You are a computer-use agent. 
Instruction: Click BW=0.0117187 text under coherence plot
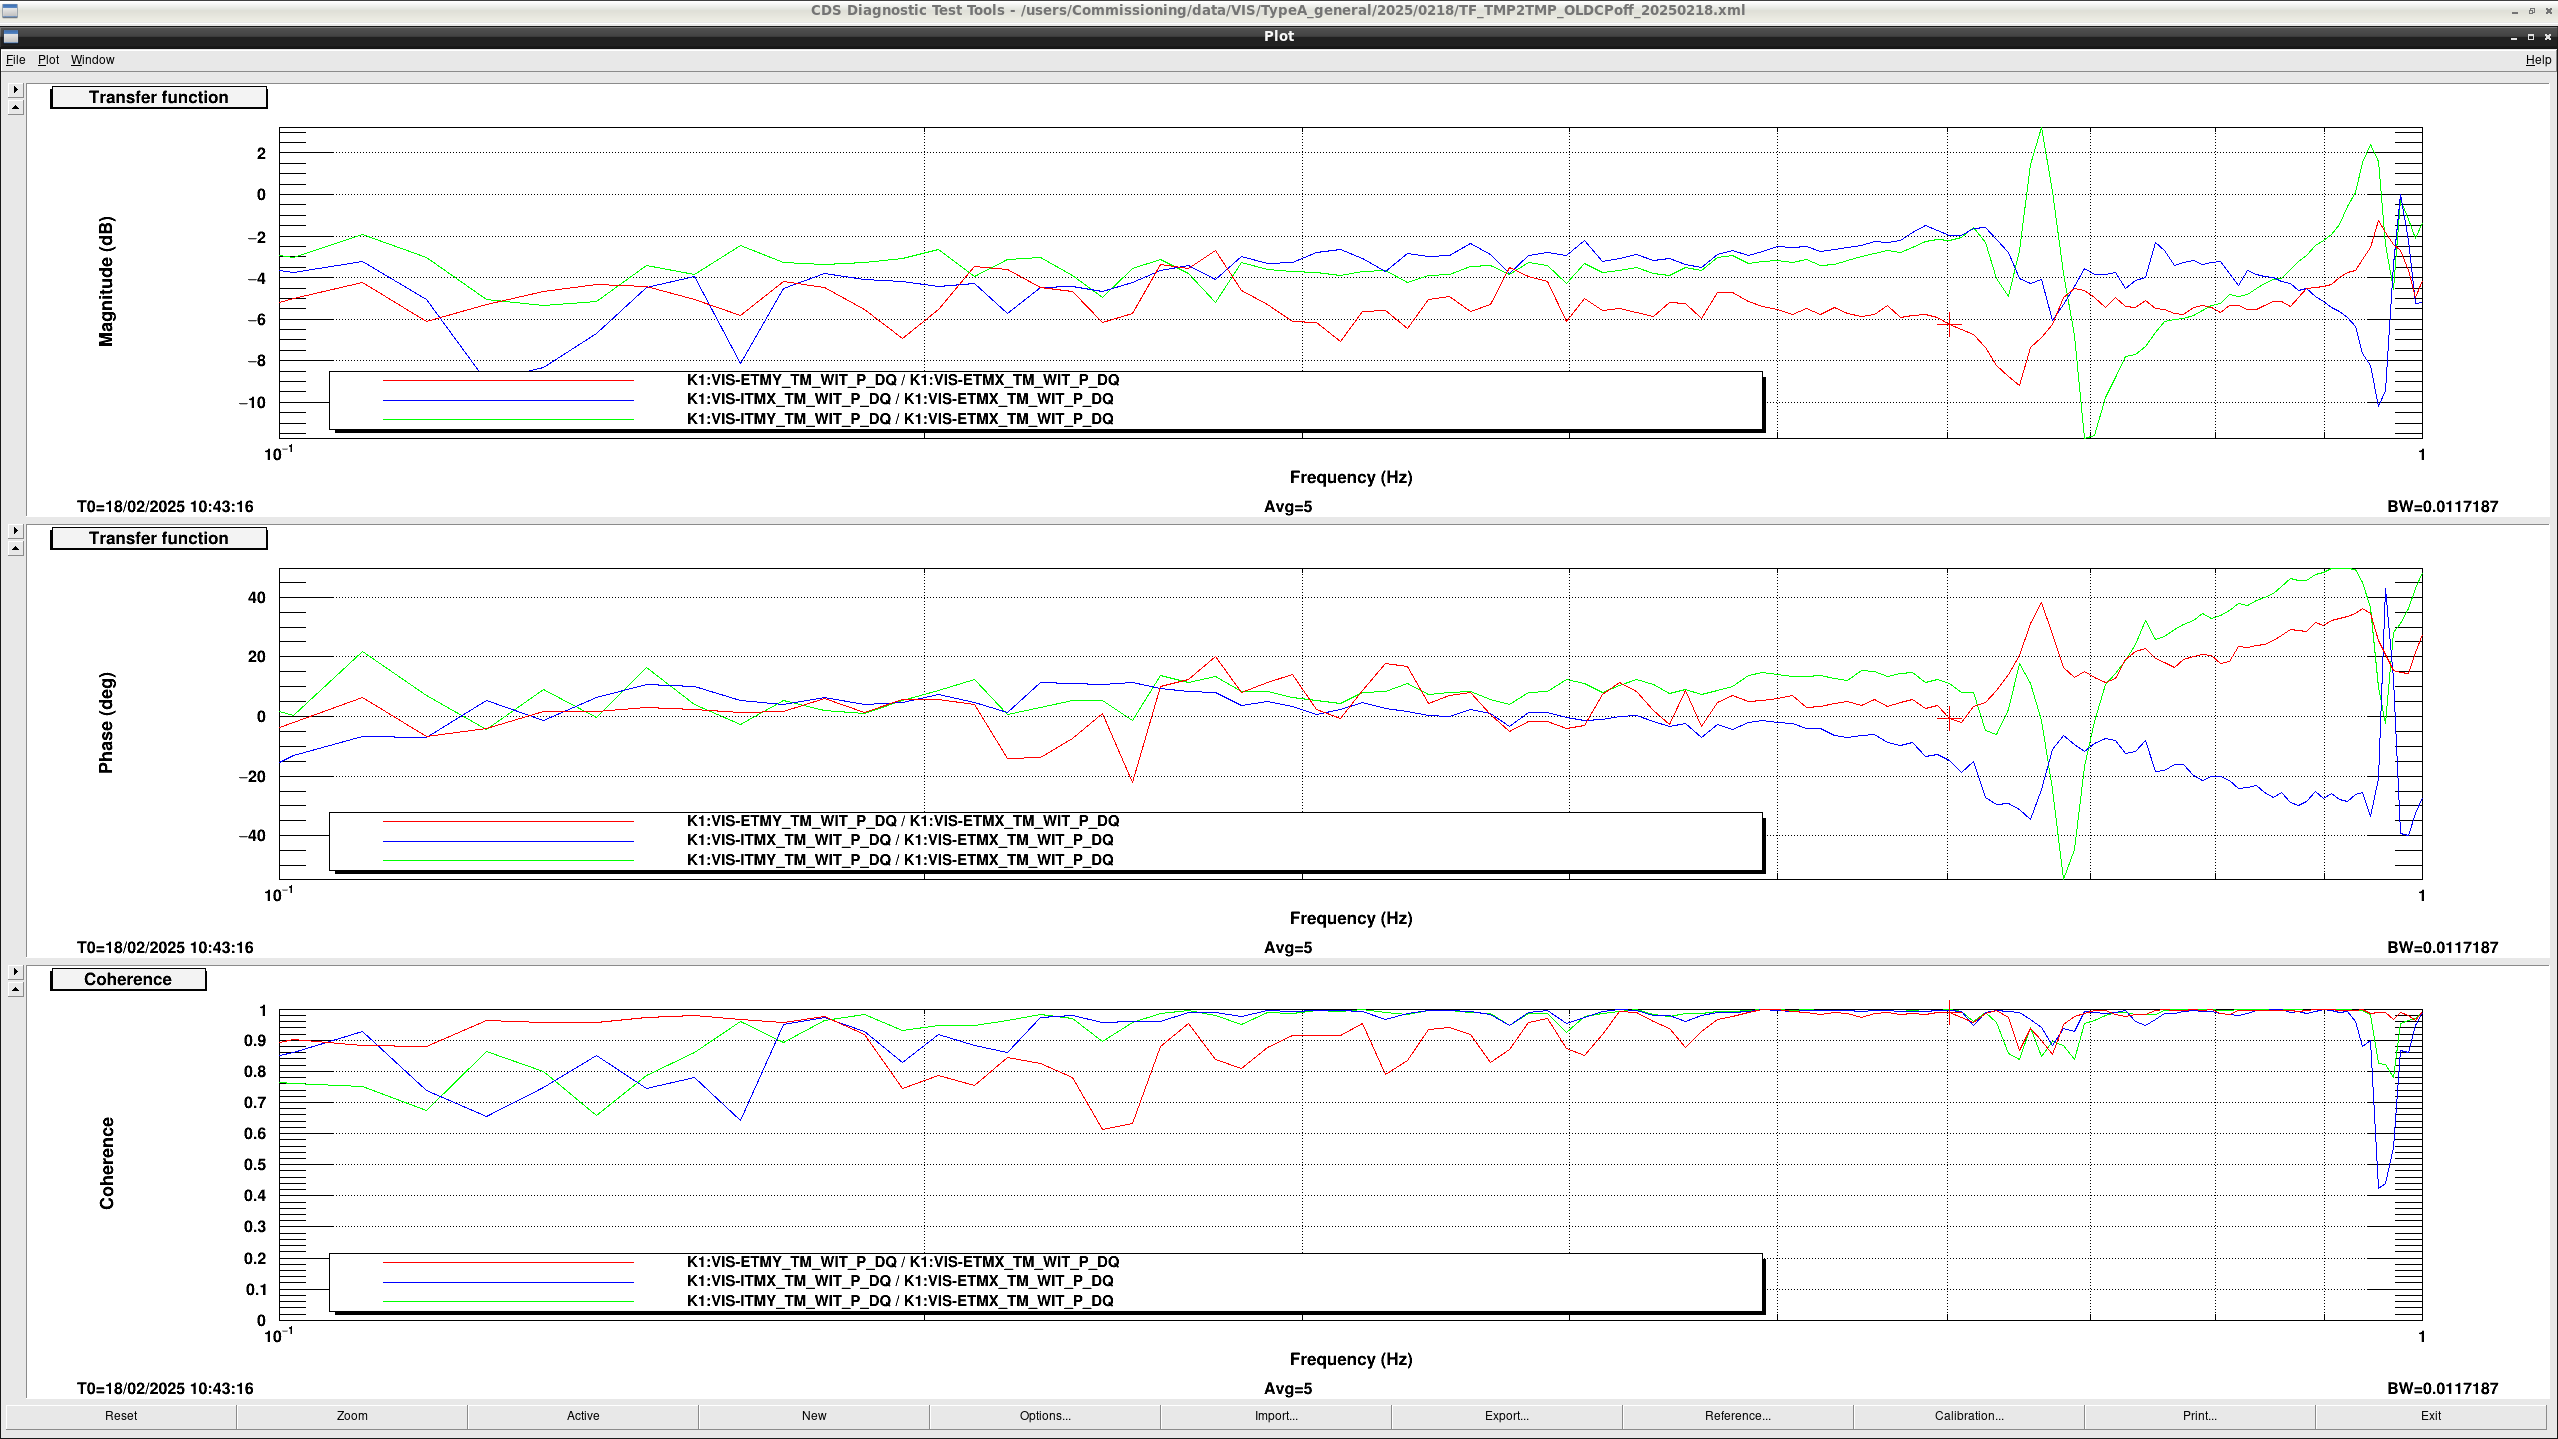(2442, 1389)
